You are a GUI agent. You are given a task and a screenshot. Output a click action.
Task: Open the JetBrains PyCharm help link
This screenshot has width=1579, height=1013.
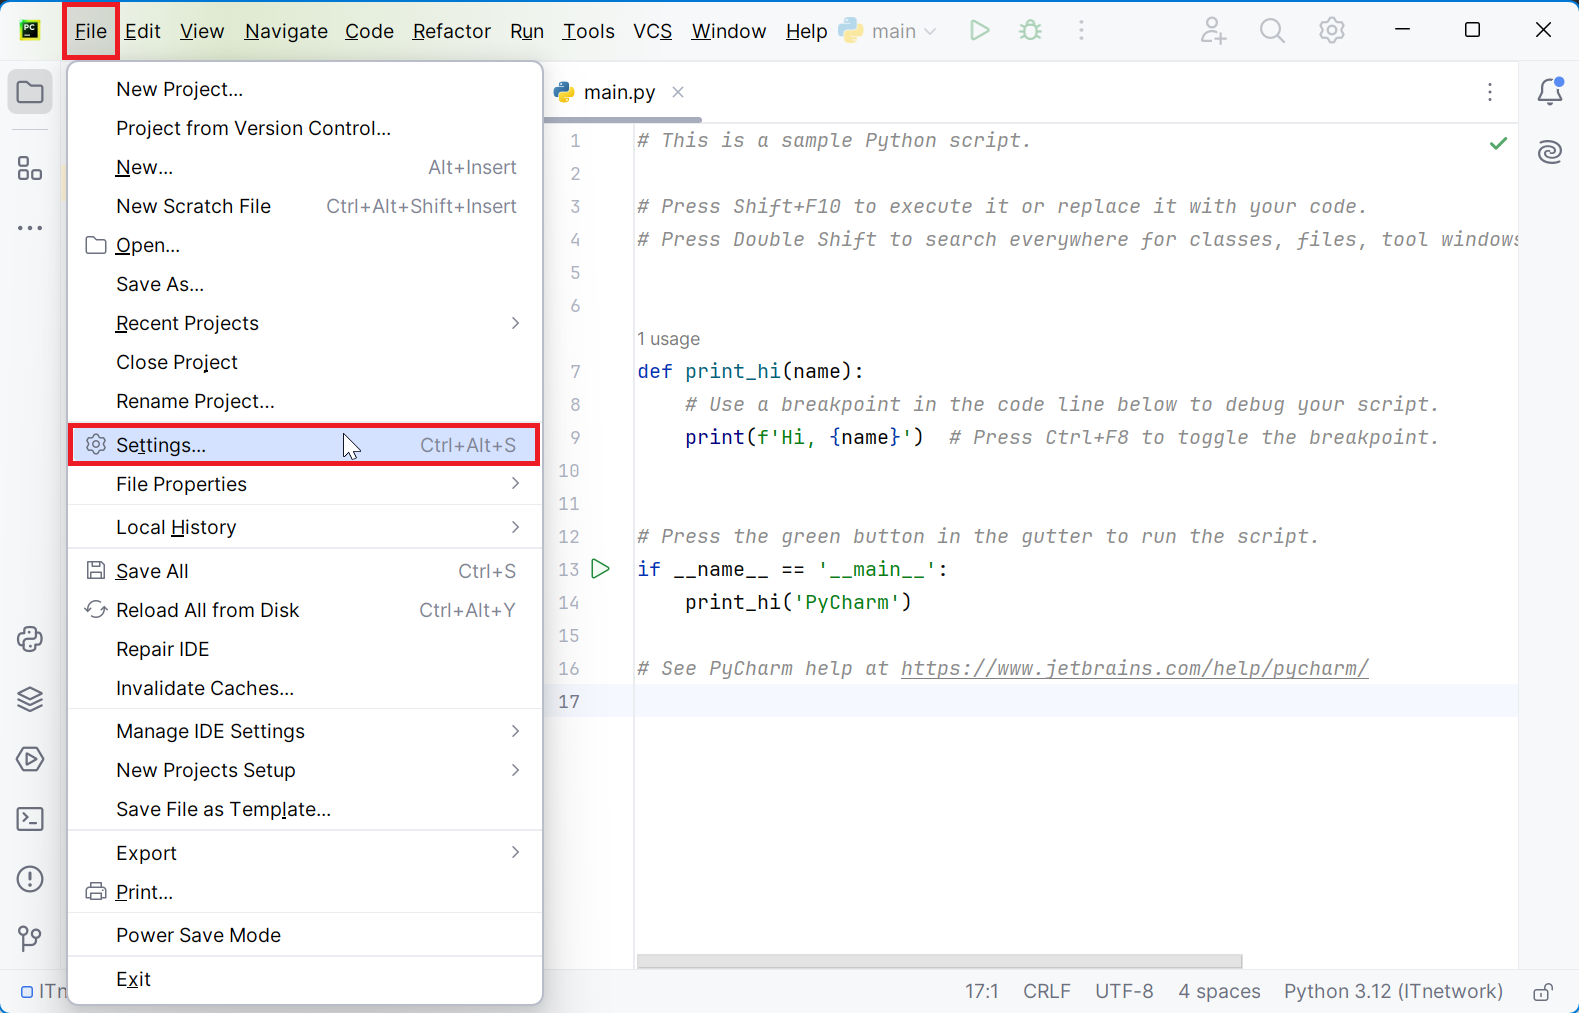(x=1134, y=668)
